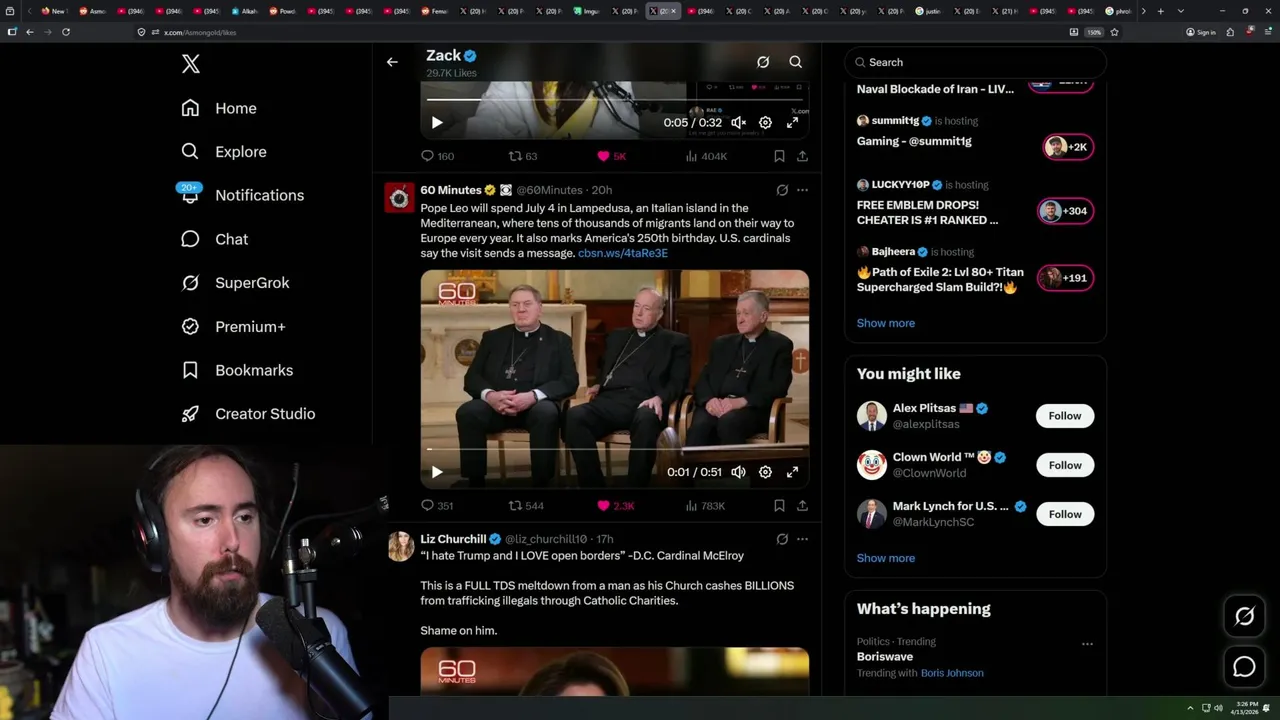Join summit1g space with +2K listeners
This screenshot has width=1280, height=720.
point(1068,147)
